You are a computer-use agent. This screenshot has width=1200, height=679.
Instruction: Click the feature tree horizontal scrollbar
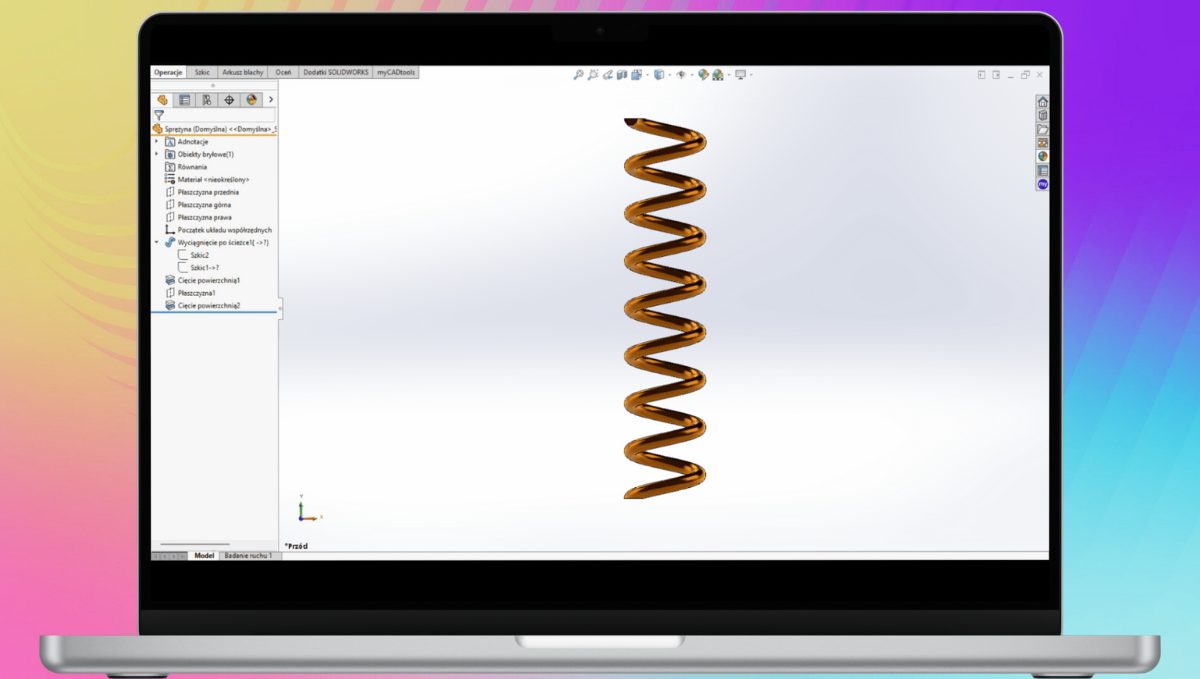tap(195, 544)
